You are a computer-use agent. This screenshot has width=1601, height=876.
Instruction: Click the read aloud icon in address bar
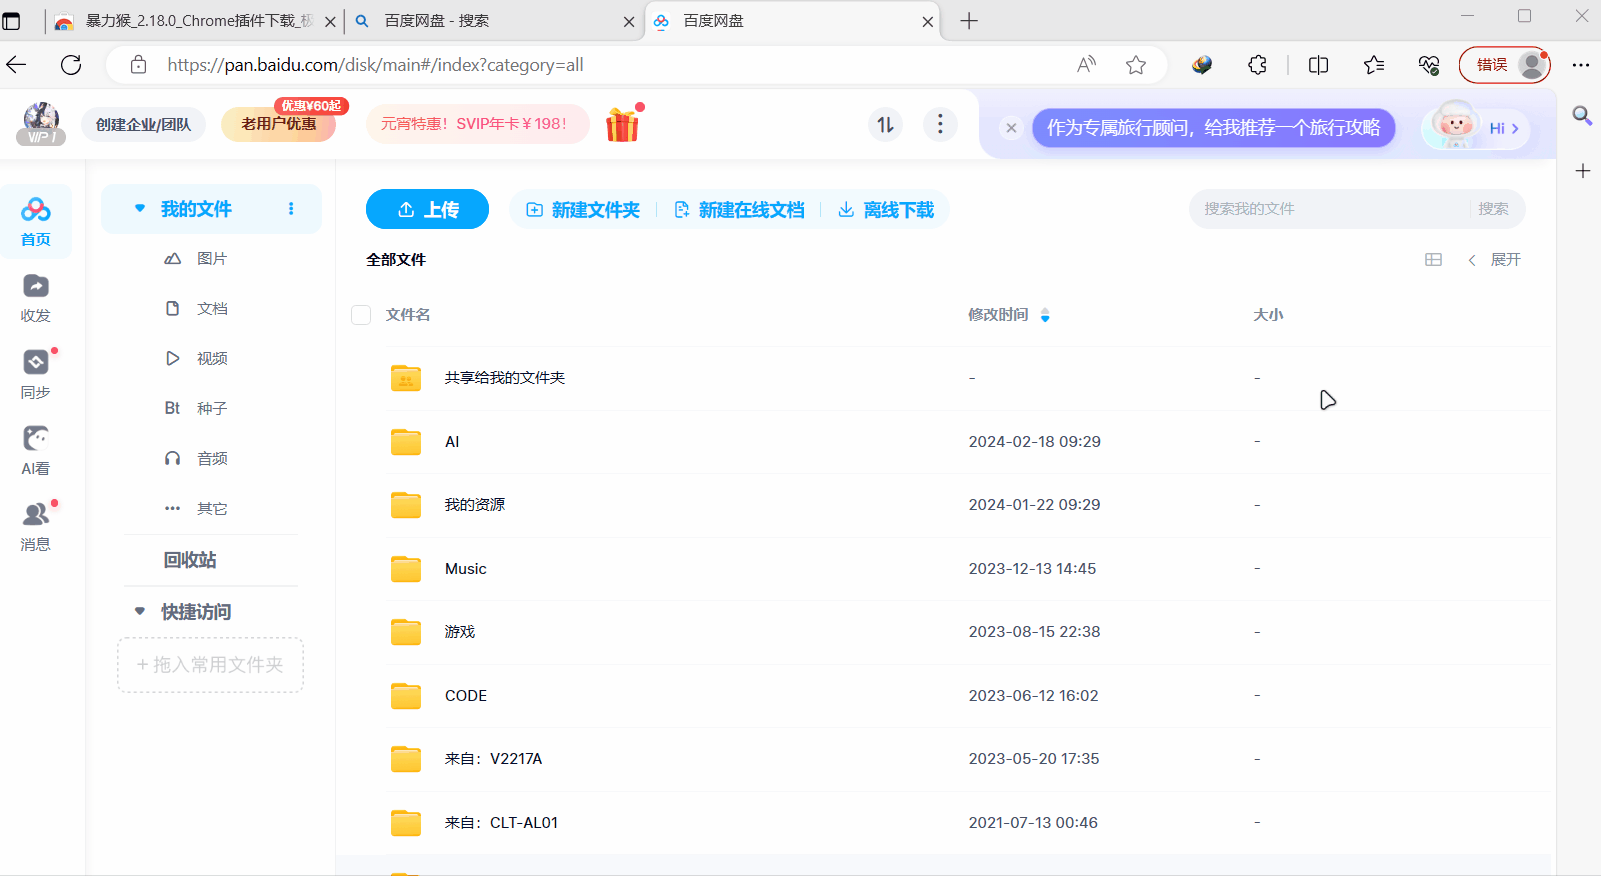pyautogui.click(x=1087, y=65)
